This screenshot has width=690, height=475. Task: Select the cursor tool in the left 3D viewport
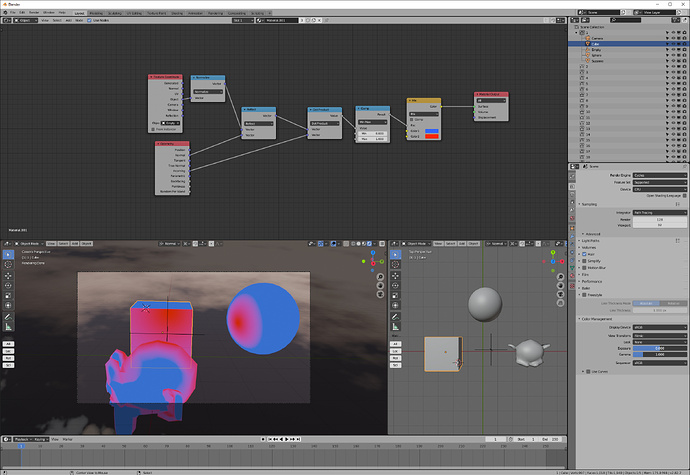[8, 265]
